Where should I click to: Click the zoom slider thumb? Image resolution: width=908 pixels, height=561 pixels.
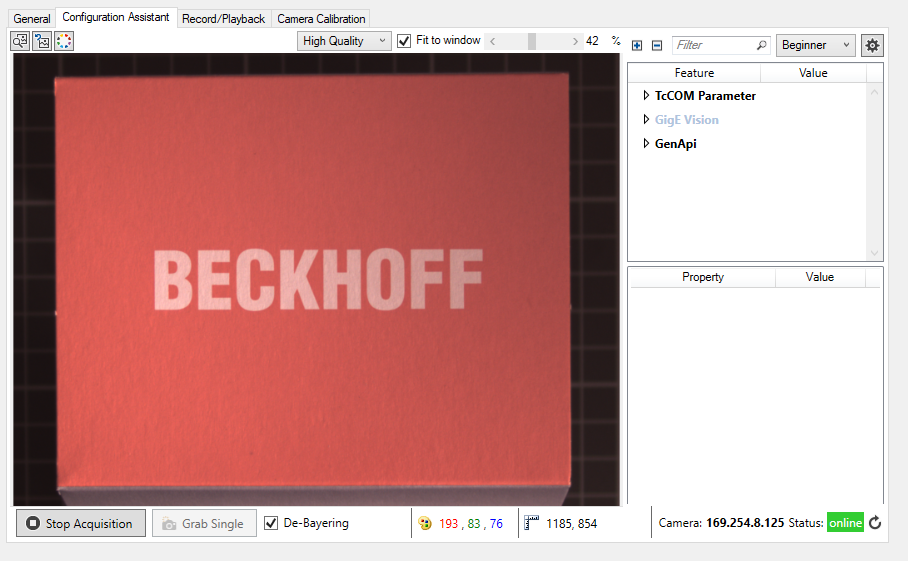(x=532, y=41)
